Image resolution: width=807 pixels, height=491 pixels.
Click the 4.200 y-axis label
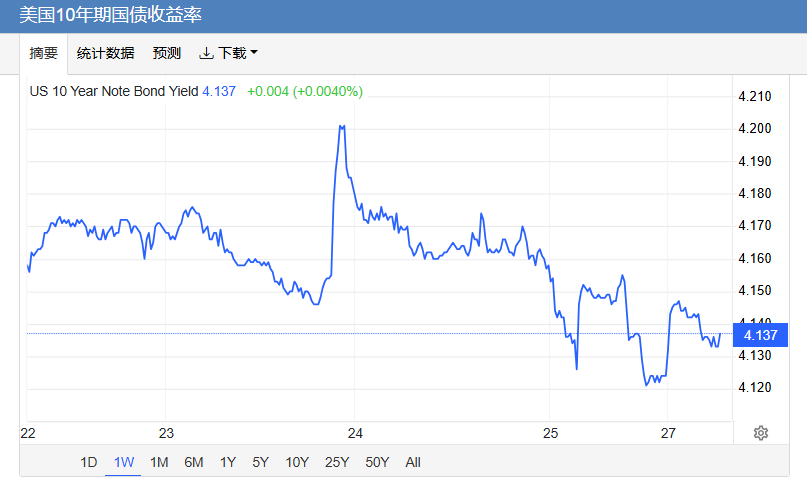(755, 128)
